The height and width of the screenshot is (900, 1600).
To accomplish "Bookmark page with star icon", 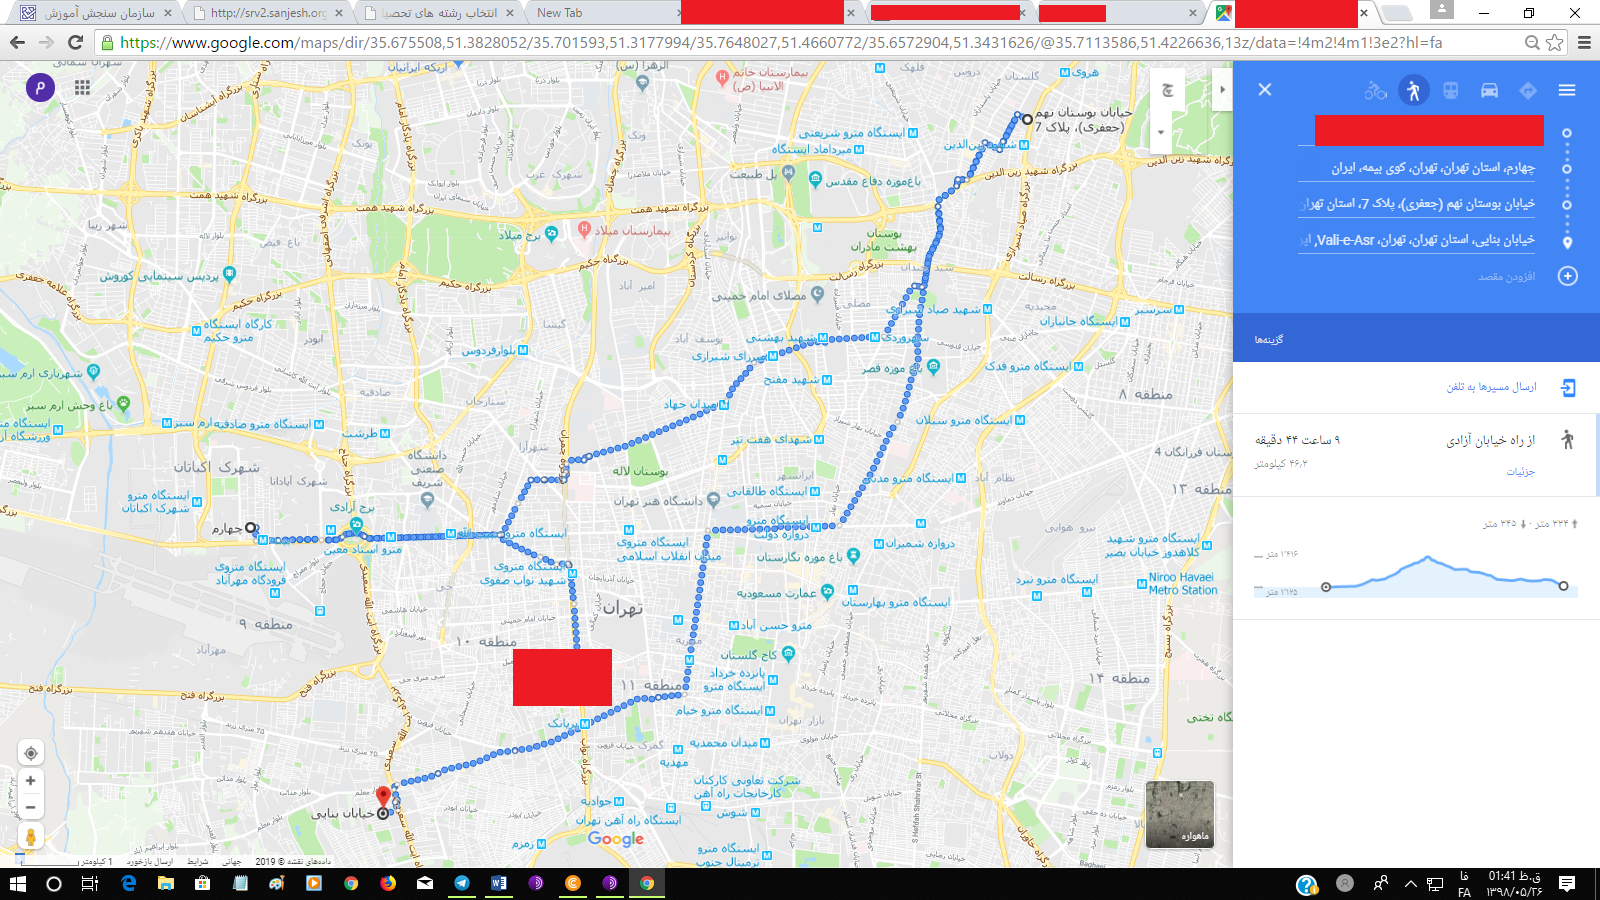I will pos(1555,42).
